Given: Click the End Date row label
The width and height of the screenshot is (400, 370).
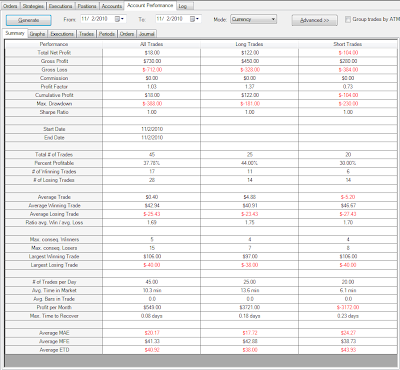Looking at the screenshot, I should coord(54,138).
